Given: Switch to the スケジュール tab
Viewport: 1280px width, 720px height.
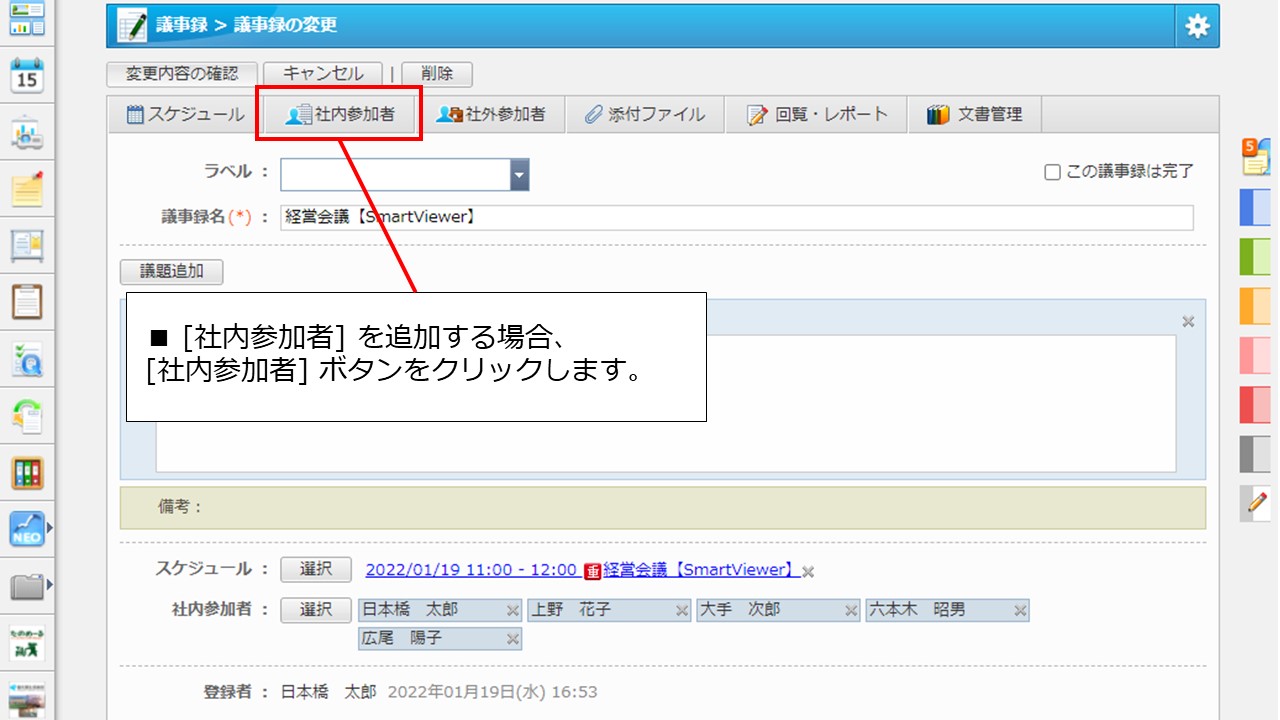Looking at the screenshot, I should coord(186,114).
